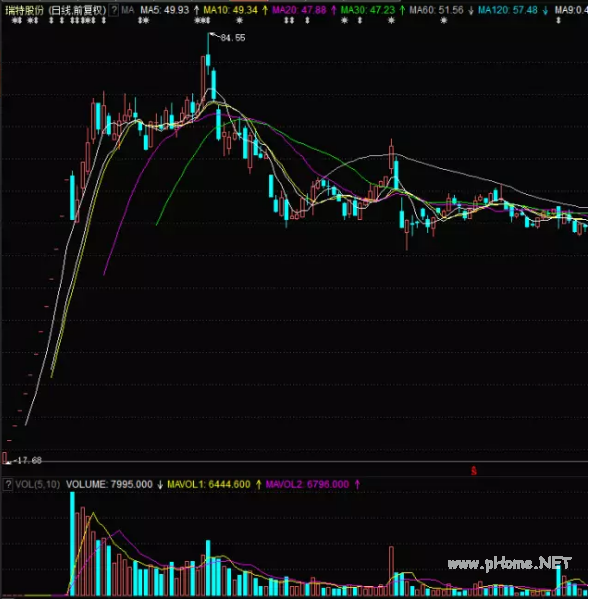Select the 84.55 peak price label
Image resolution: width=589 pixels, height=599 pixels.
coord(233,37)
